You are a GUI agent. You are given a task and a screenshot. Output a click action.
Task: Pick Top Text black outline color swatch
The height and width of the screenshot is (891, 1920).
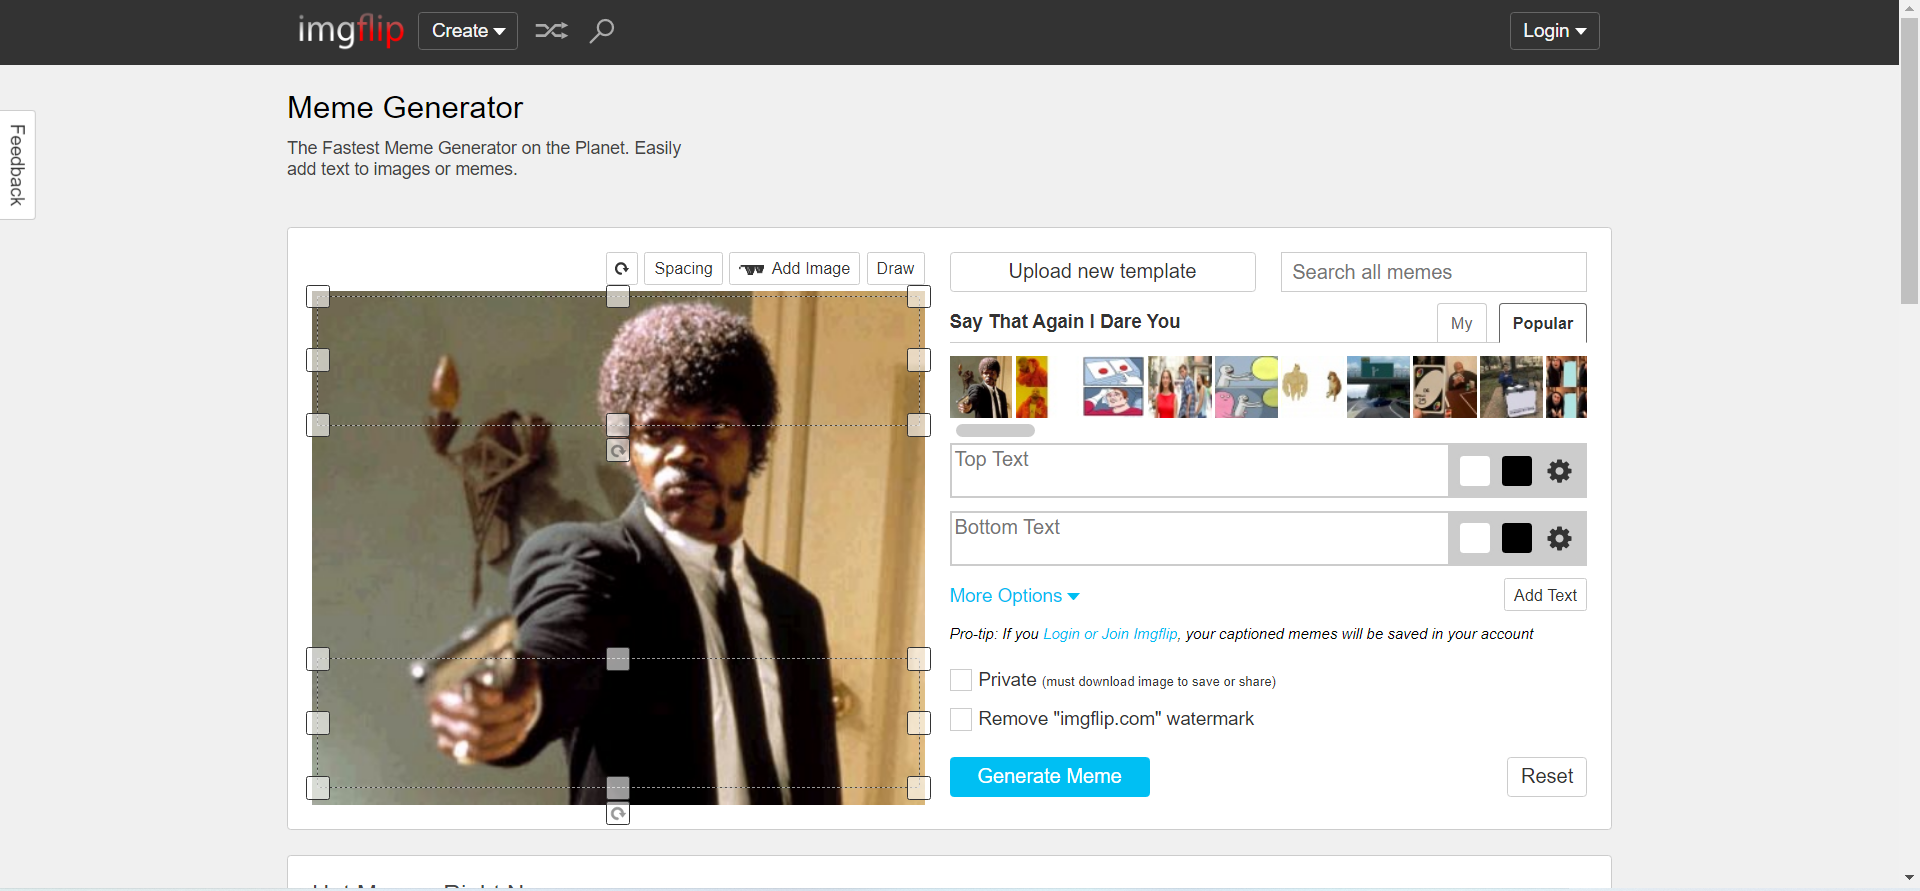1517,471
